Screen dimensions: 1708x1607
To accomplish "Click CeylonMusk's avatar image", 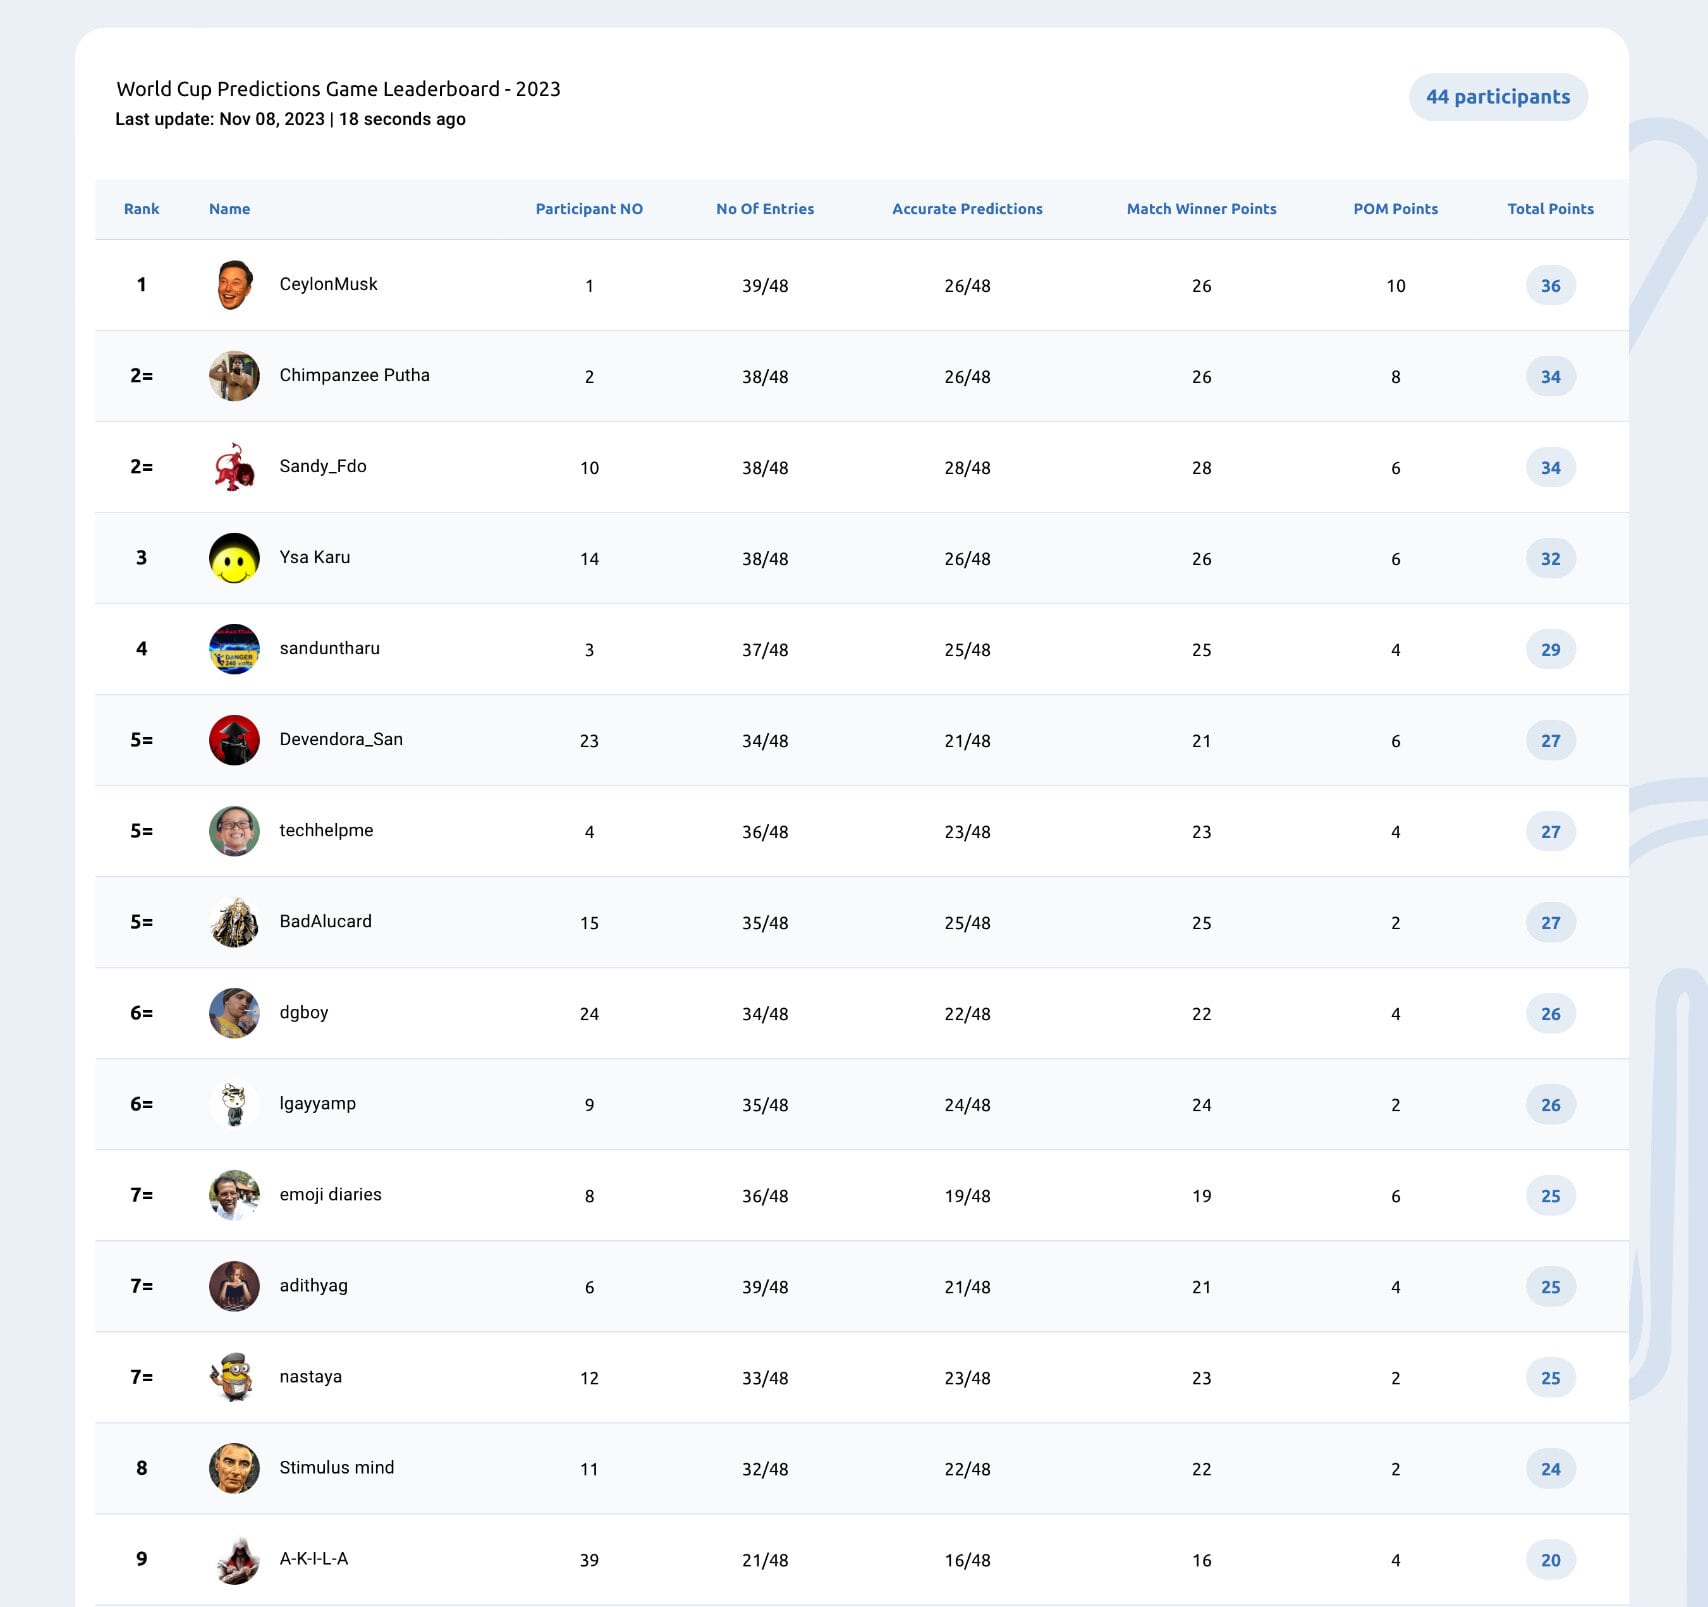I will click(x=234, y=285).
